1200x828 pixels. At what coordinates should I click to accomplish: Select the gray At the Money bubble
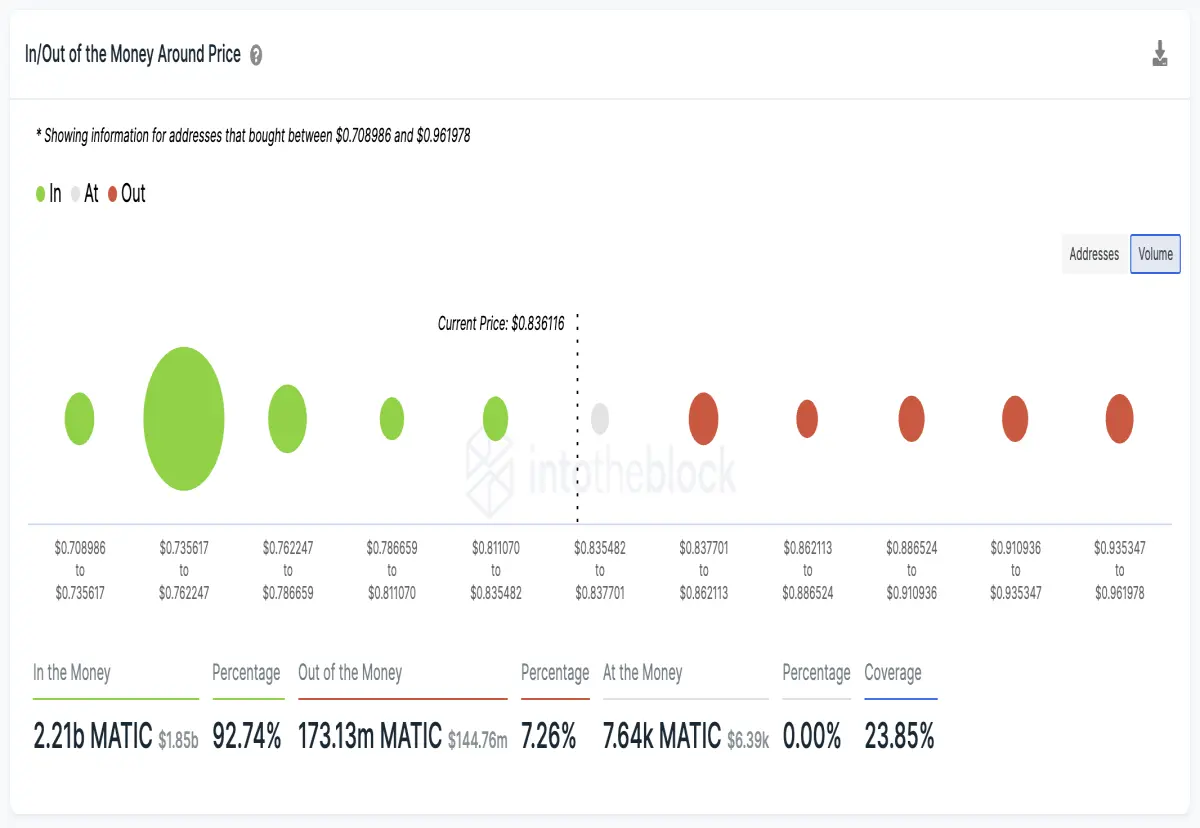click(x=600, y=418)
